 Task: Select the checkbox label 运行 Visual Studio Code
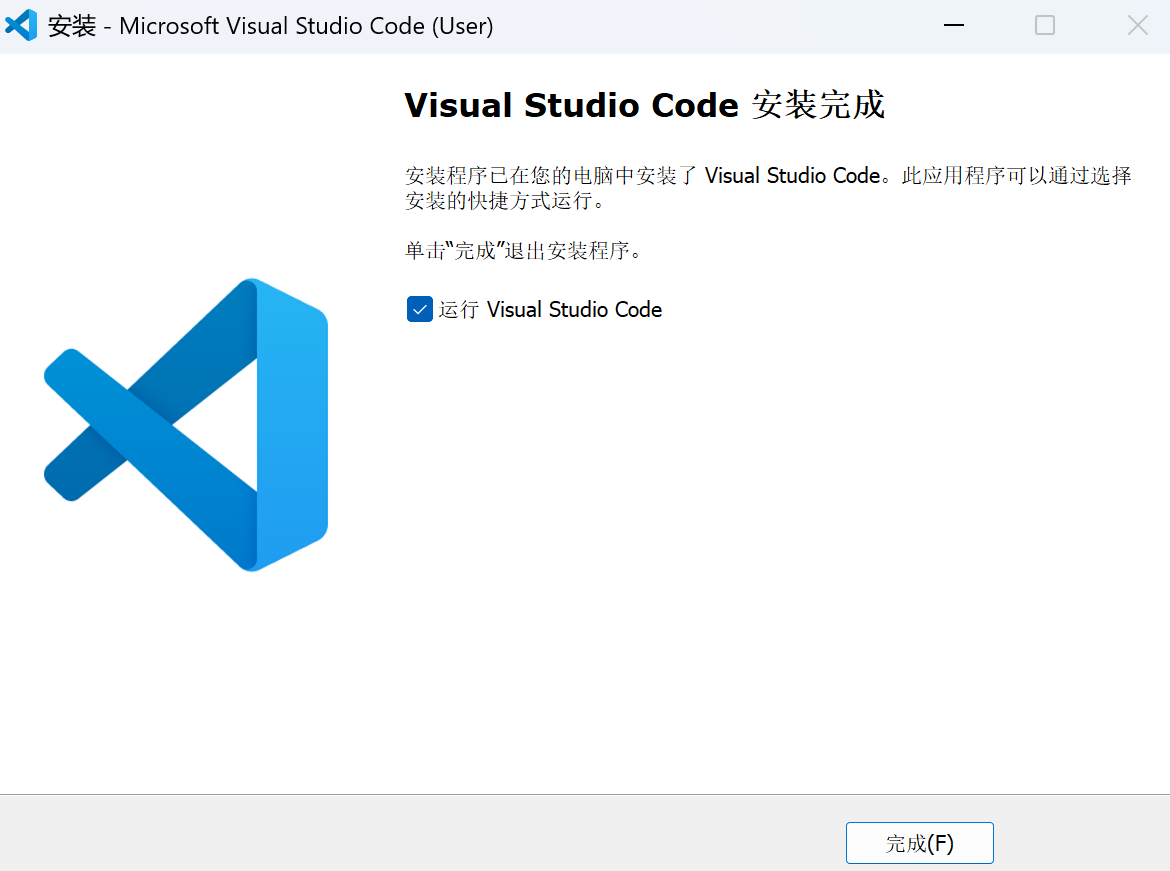click(x=572, y=309)
